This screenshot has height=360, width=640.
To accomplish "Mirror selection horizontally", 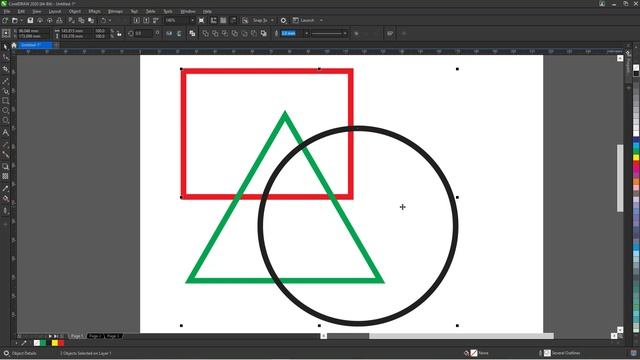I will [x=169, y=33].
